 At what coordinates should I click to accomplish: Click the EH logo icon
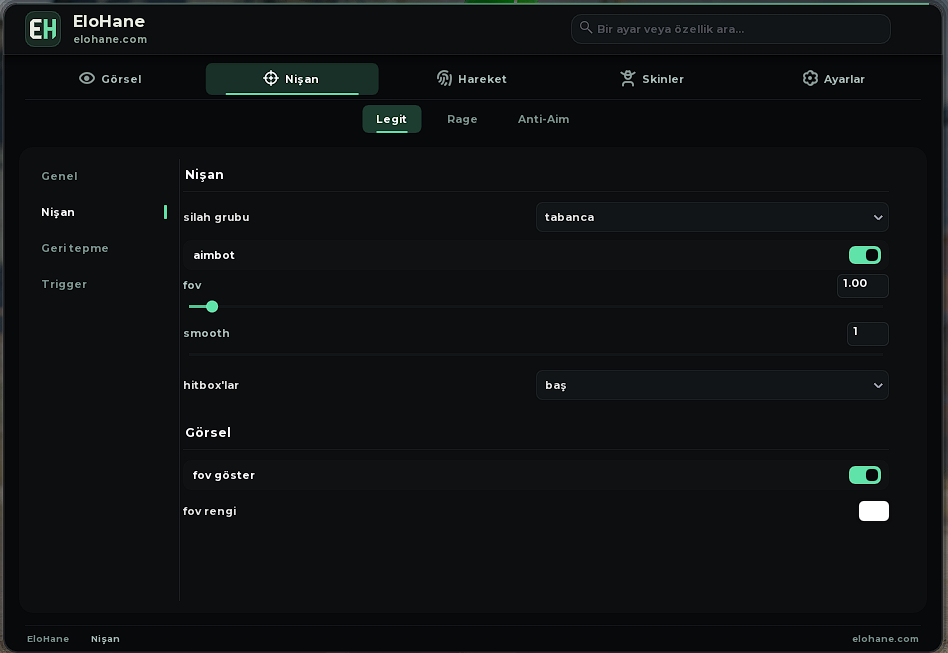click(43, 29)
